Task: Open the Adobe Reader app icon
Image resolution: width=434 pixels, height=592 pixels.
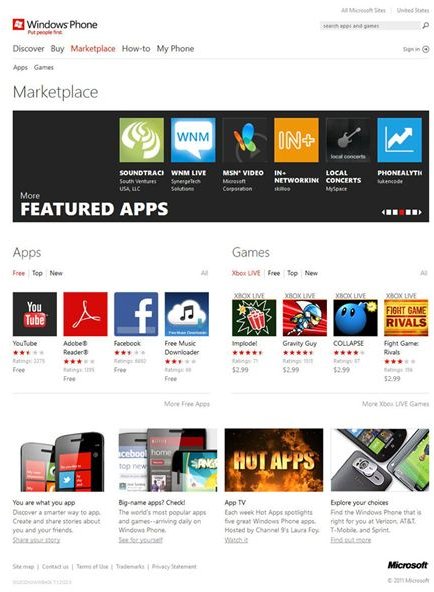Action: [85, 314]
